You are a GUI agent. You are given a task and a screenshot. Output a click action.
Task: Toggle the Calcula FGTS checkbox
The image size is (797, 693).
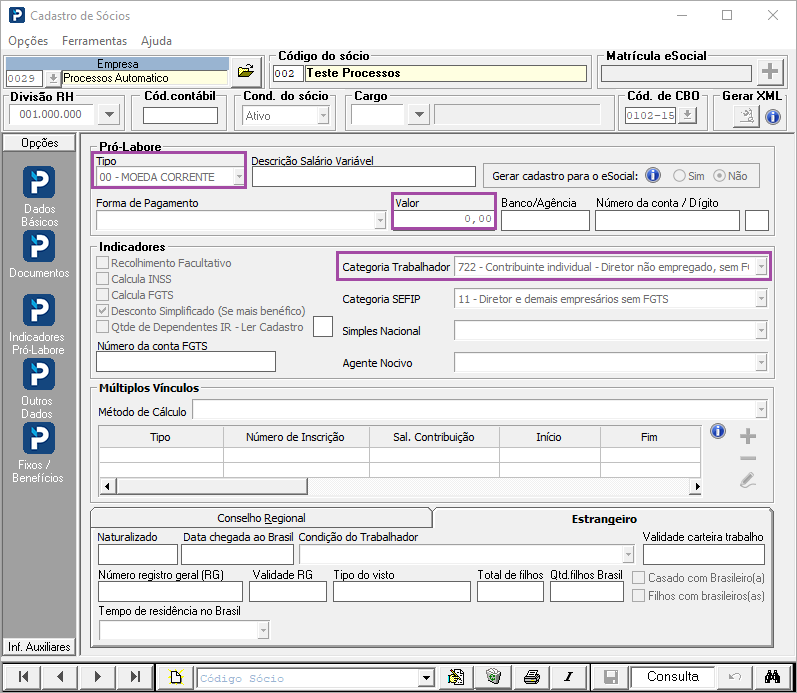click(x=103, y=295)
